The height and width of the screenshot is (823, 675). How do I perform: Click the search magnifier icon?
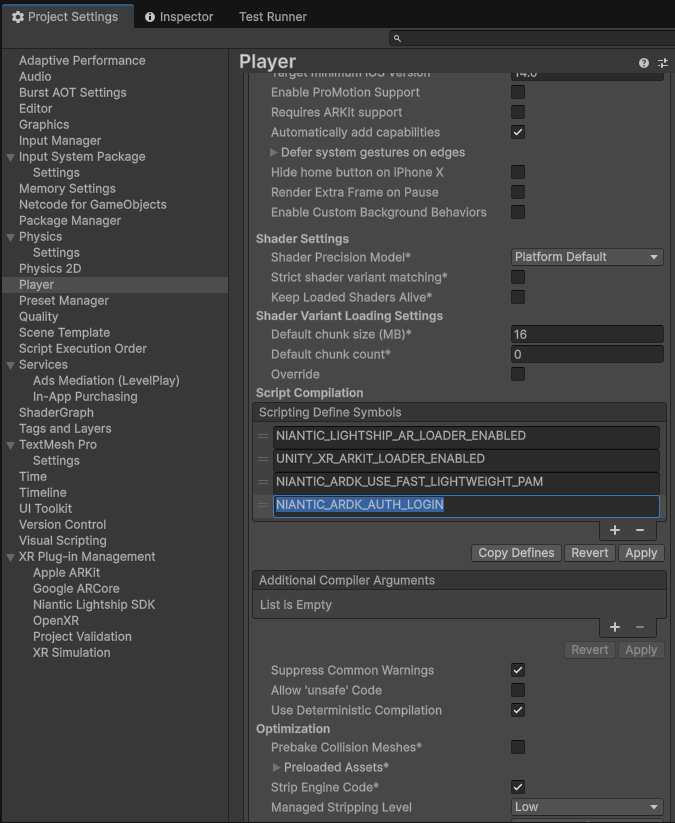coord(397,38)
